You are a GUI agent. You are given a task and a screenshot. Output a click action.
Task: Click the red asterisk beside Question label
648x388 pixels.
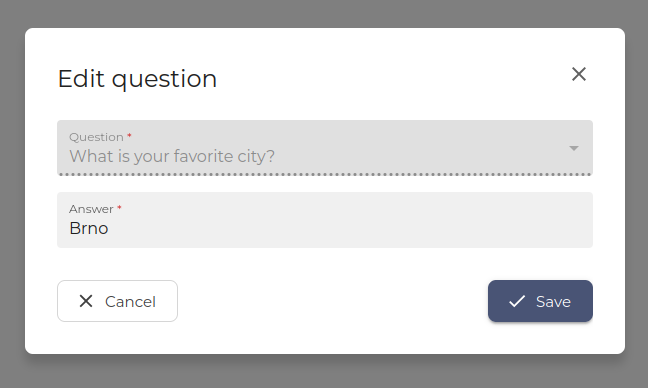(x=129, y=135)
